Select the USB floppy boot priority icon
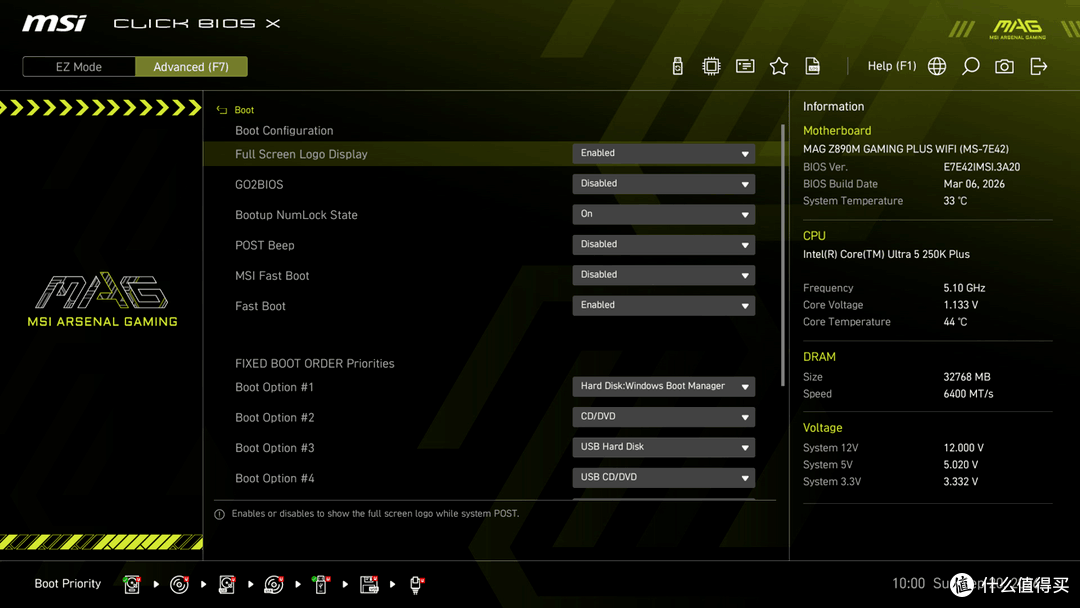 pos(369,584)
